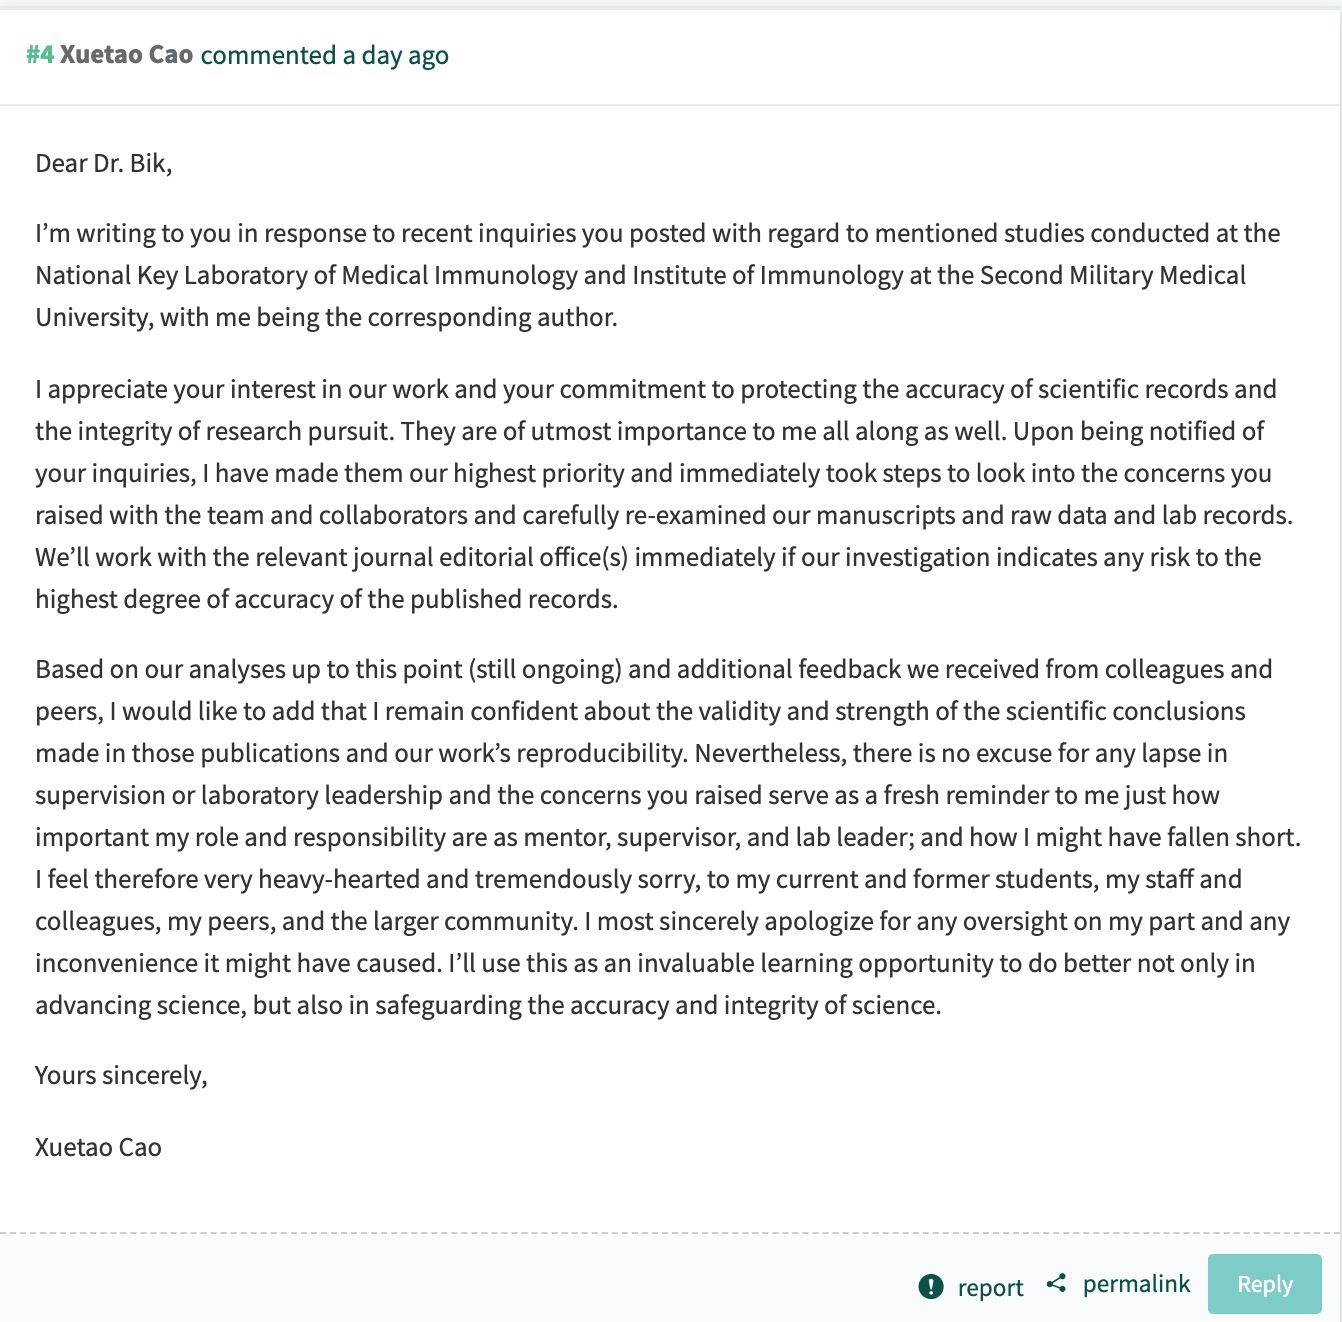Click the share icon beside permalink
The height and width of the screenshot is (1322, 1342).
[1056, 1283]
